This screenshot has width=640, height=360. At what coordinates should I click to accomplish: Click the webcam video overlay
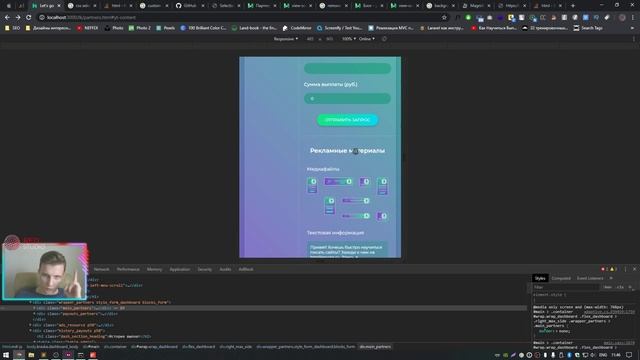point(44,271)
